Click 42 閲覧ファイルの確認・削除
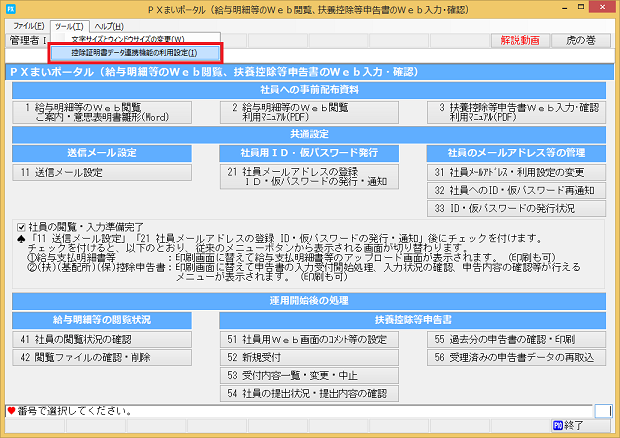620x438 pixels. click(x=102, y=357)
